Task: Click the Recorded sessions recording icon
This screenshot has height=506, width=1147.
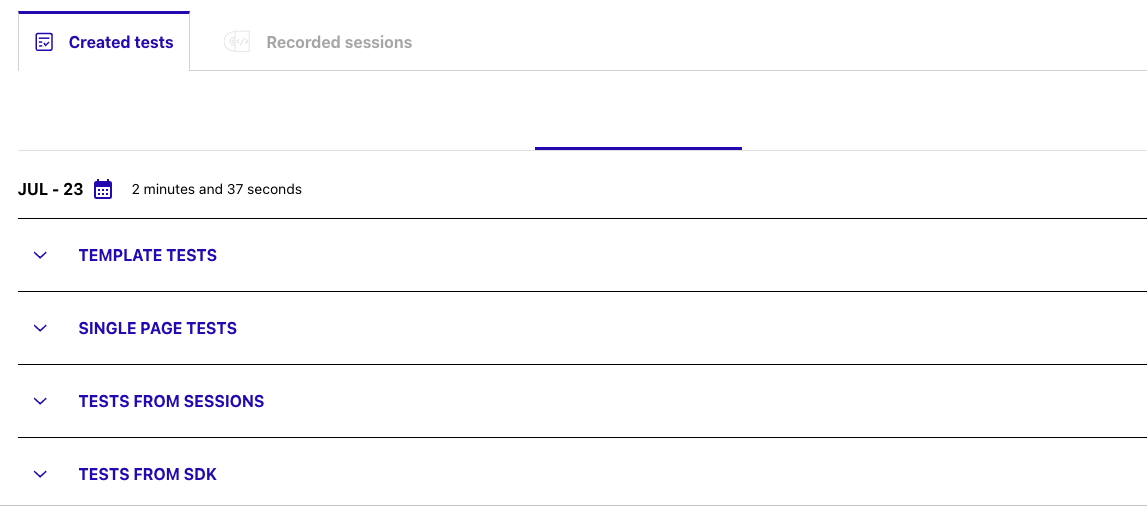Action: 237,42
